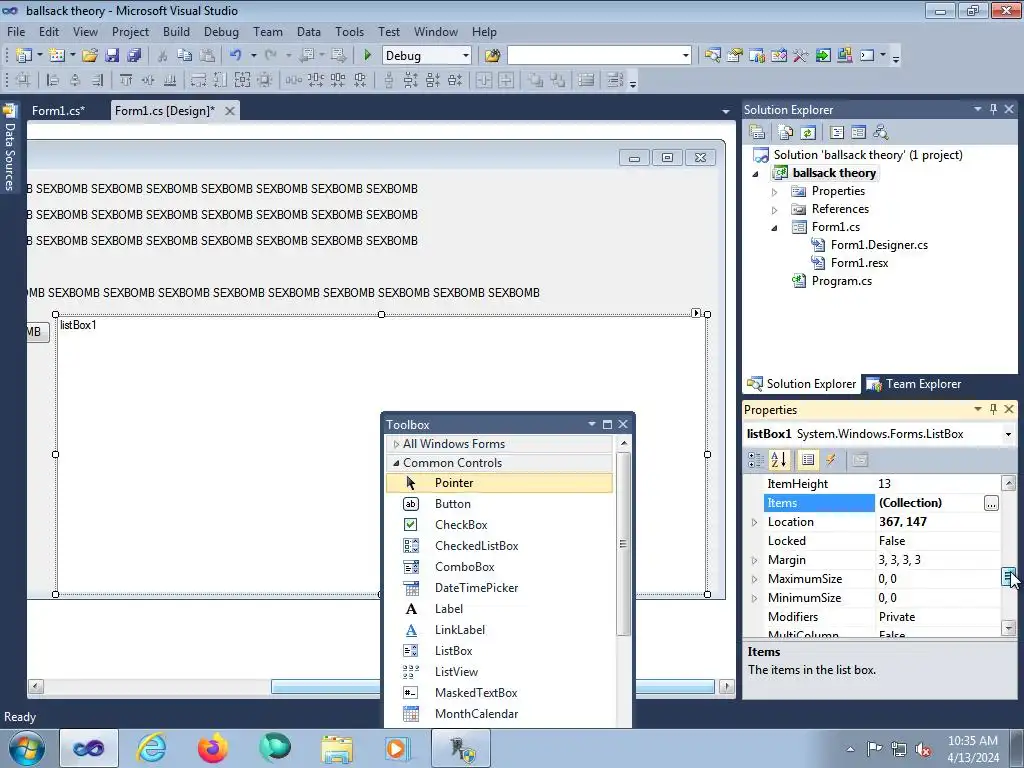Click the New Project toolbar icon
The image size is (1024, 768).
[x=24, y=56]
